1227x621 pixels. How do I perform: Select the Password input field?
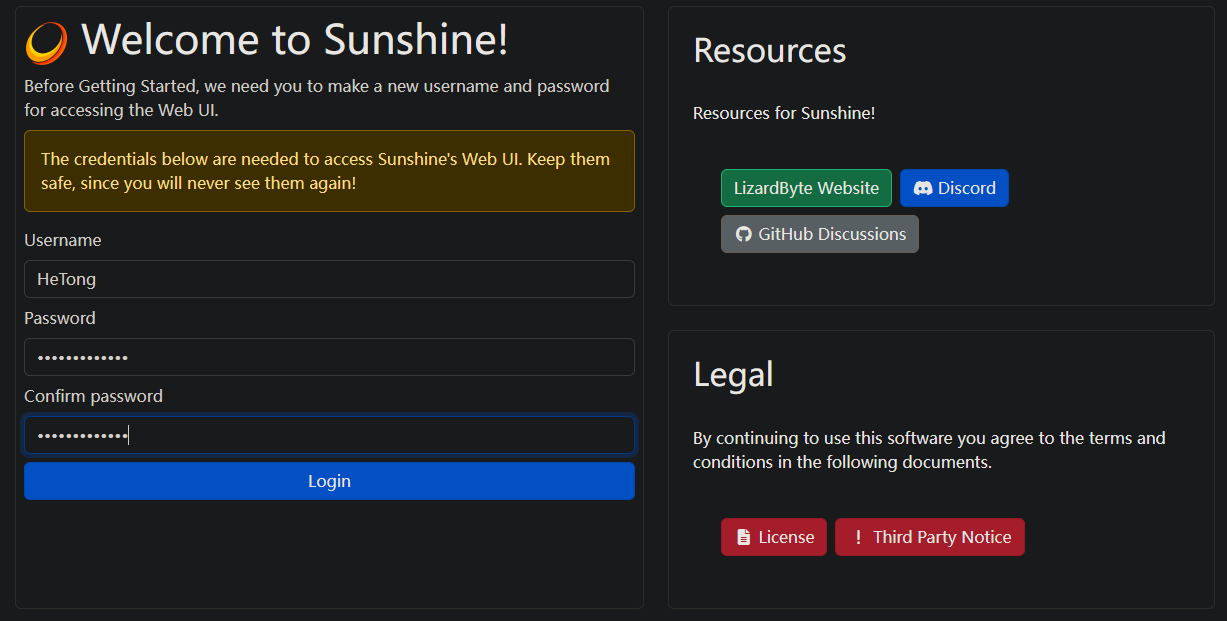click(329, 357)
